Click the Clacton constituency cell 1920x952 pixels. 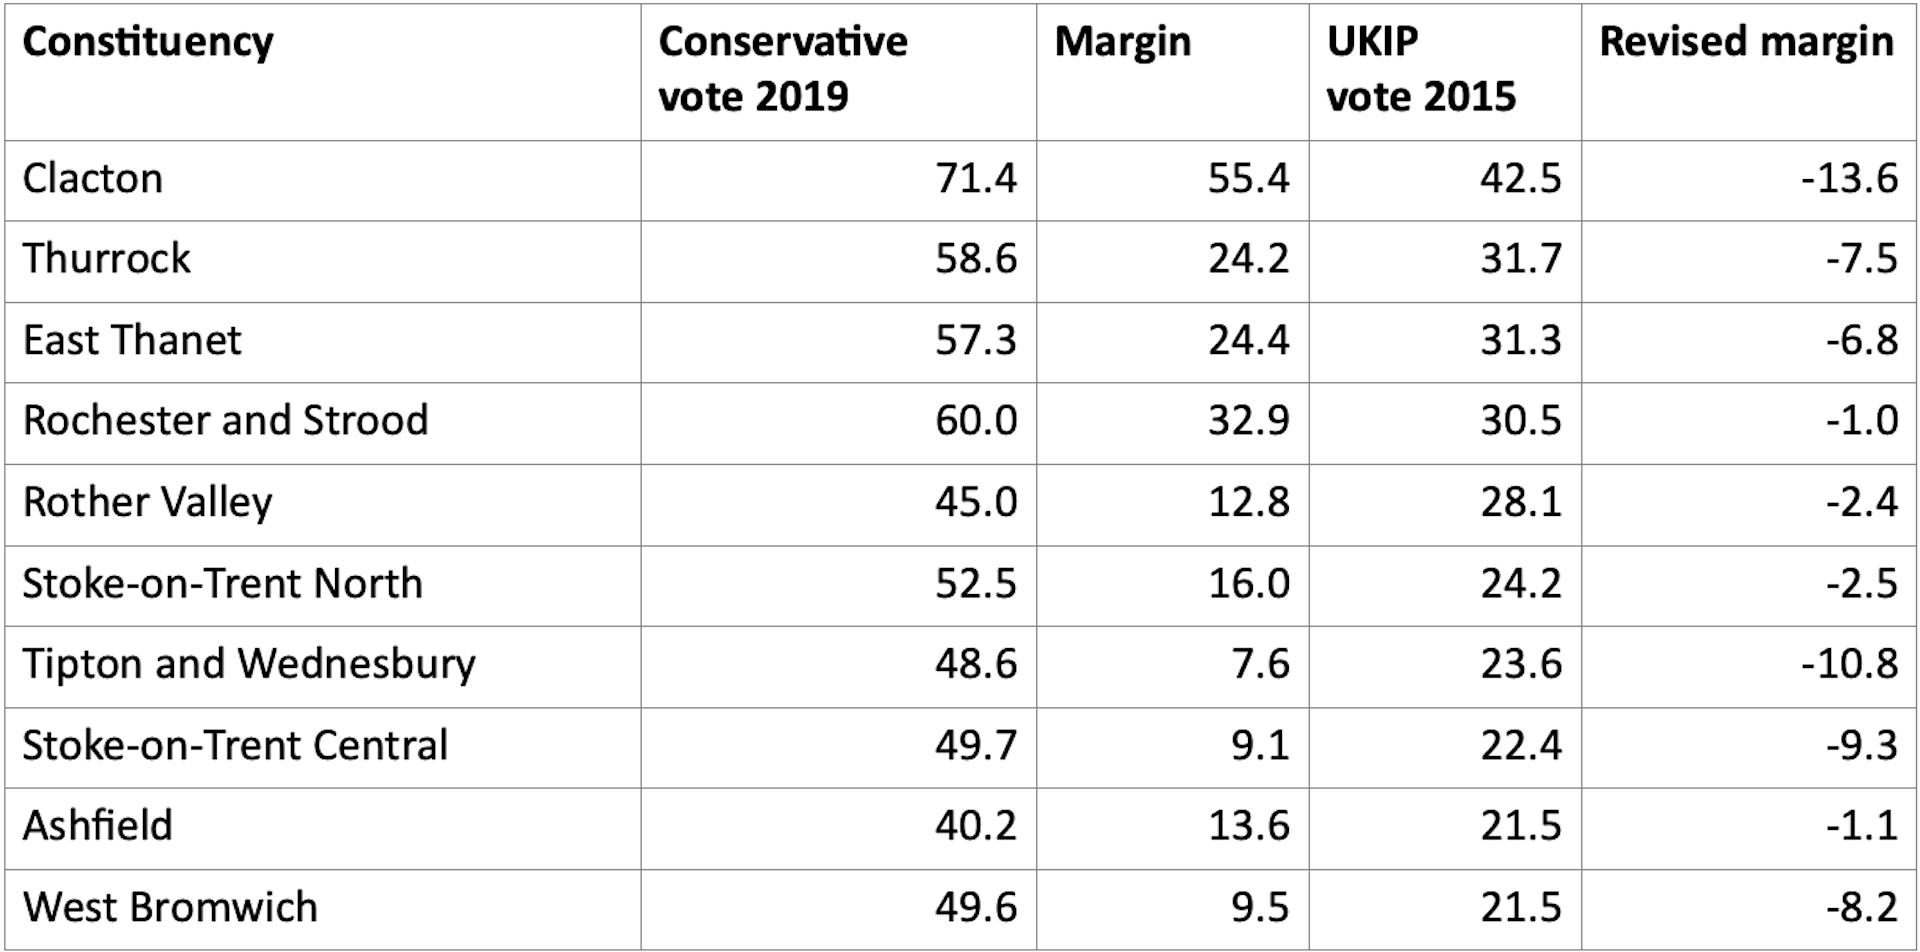(93, 179)
